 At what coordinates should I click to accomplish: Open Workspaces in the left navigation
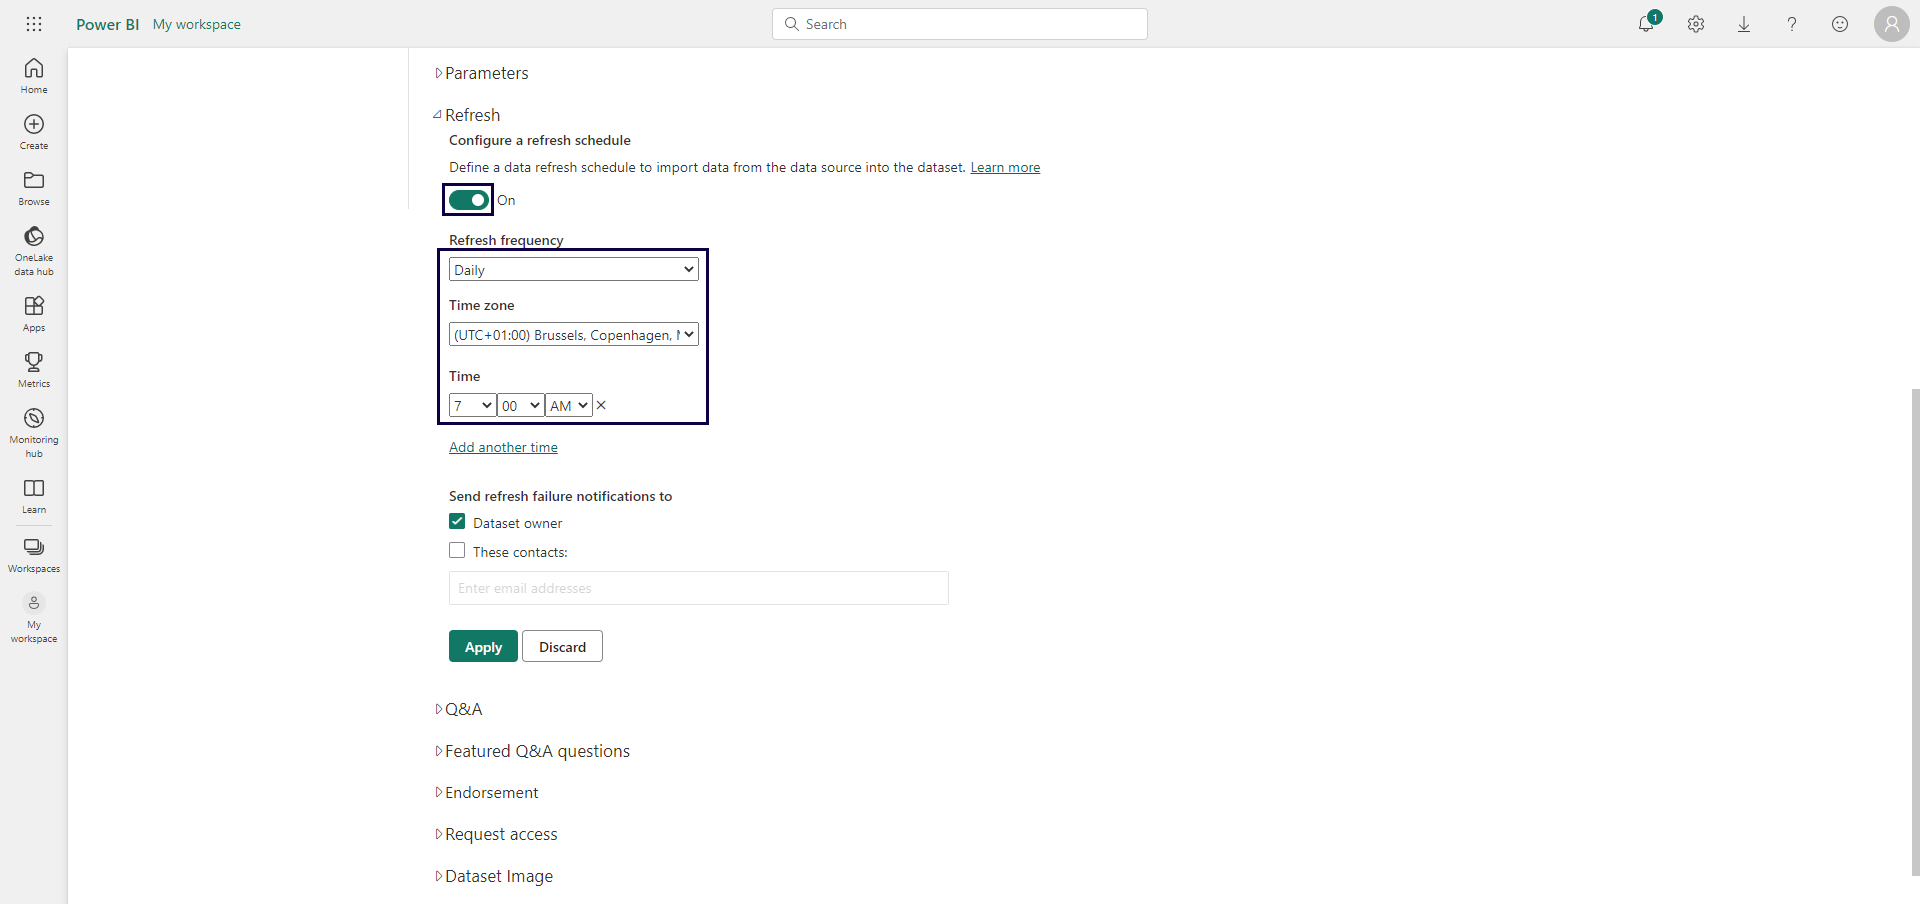click(34, 555)
